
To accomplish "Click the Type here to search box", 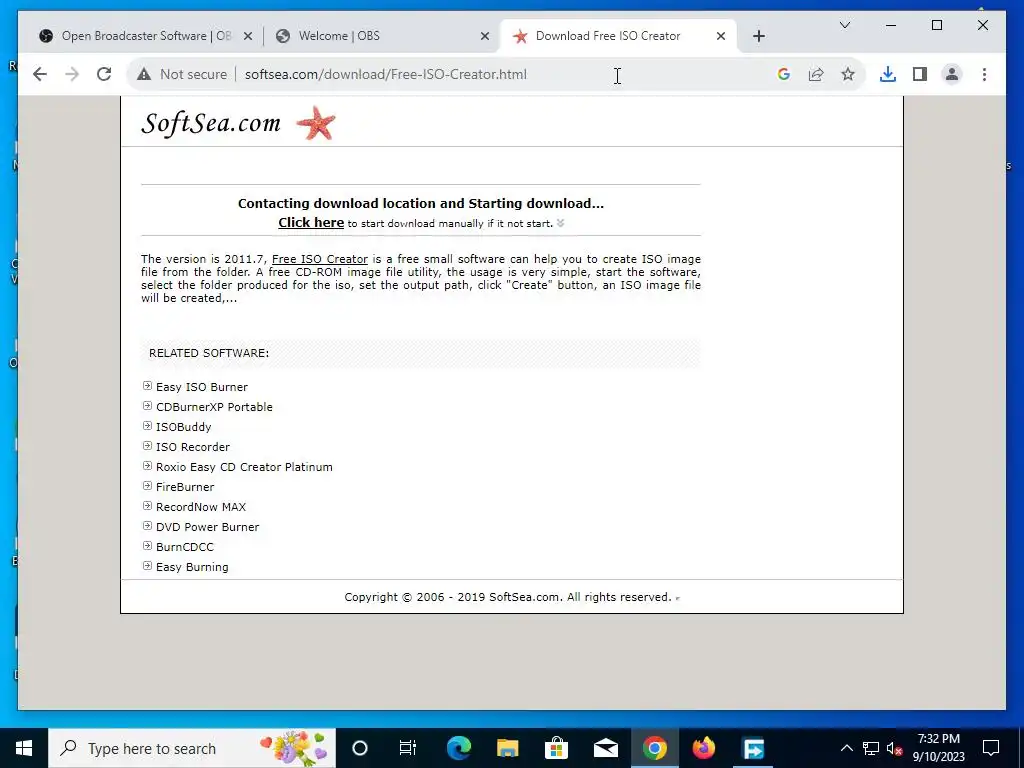I will pos(192,748).
